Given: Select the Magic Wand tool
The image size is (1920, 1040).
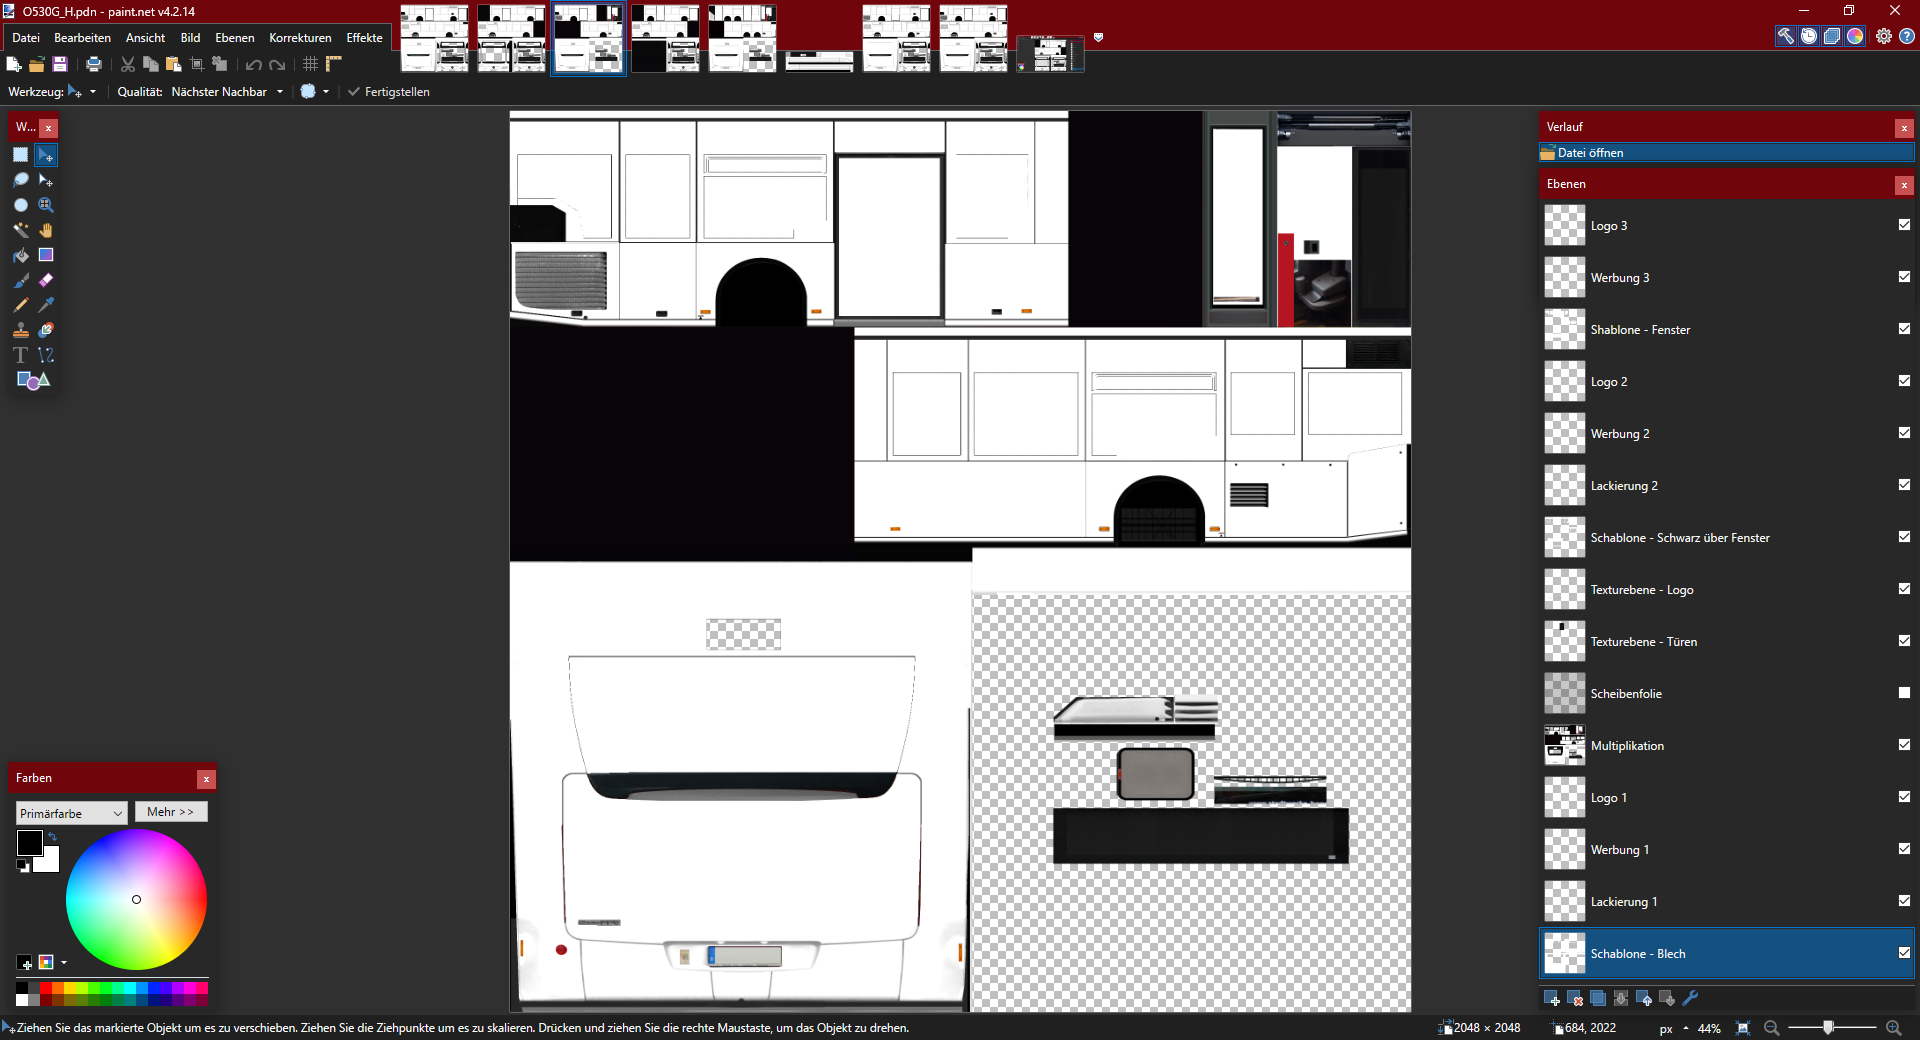Looking at the screenshot, I should click(x=20, y=230).
